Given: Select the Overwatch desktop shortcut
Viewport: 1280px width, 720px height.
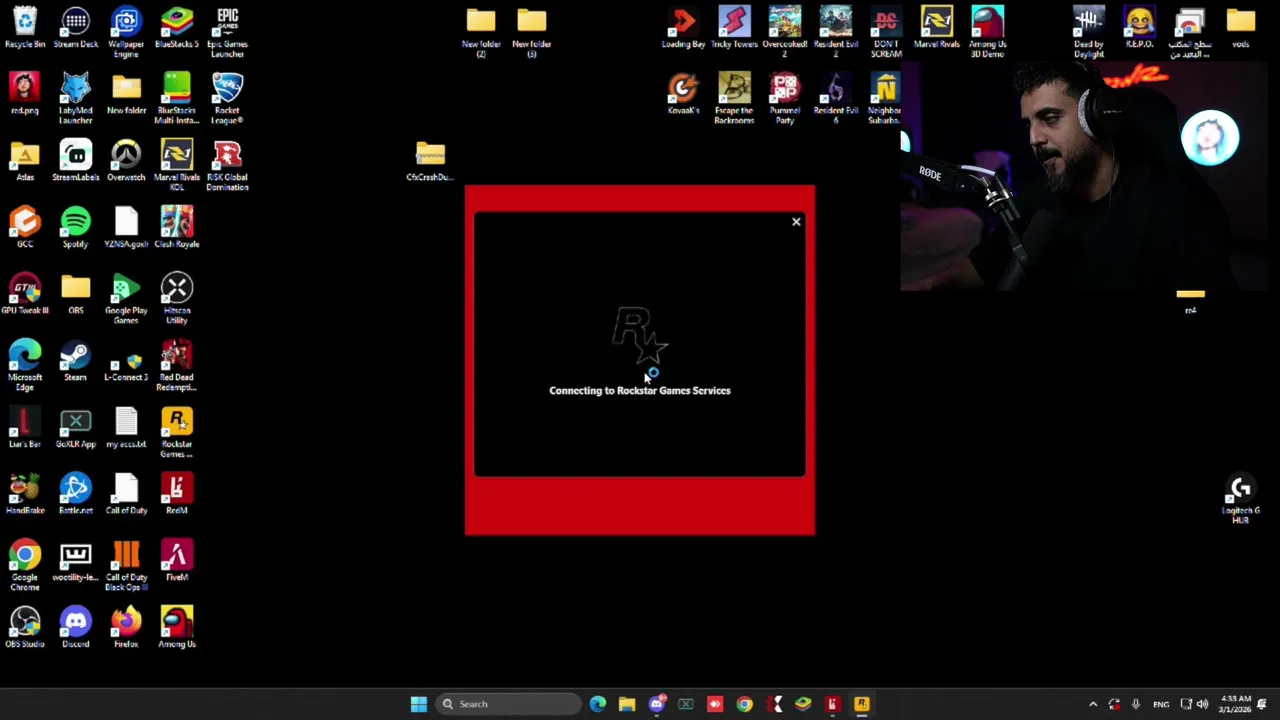Looking at the screenshot, I should tap(126, 161).
